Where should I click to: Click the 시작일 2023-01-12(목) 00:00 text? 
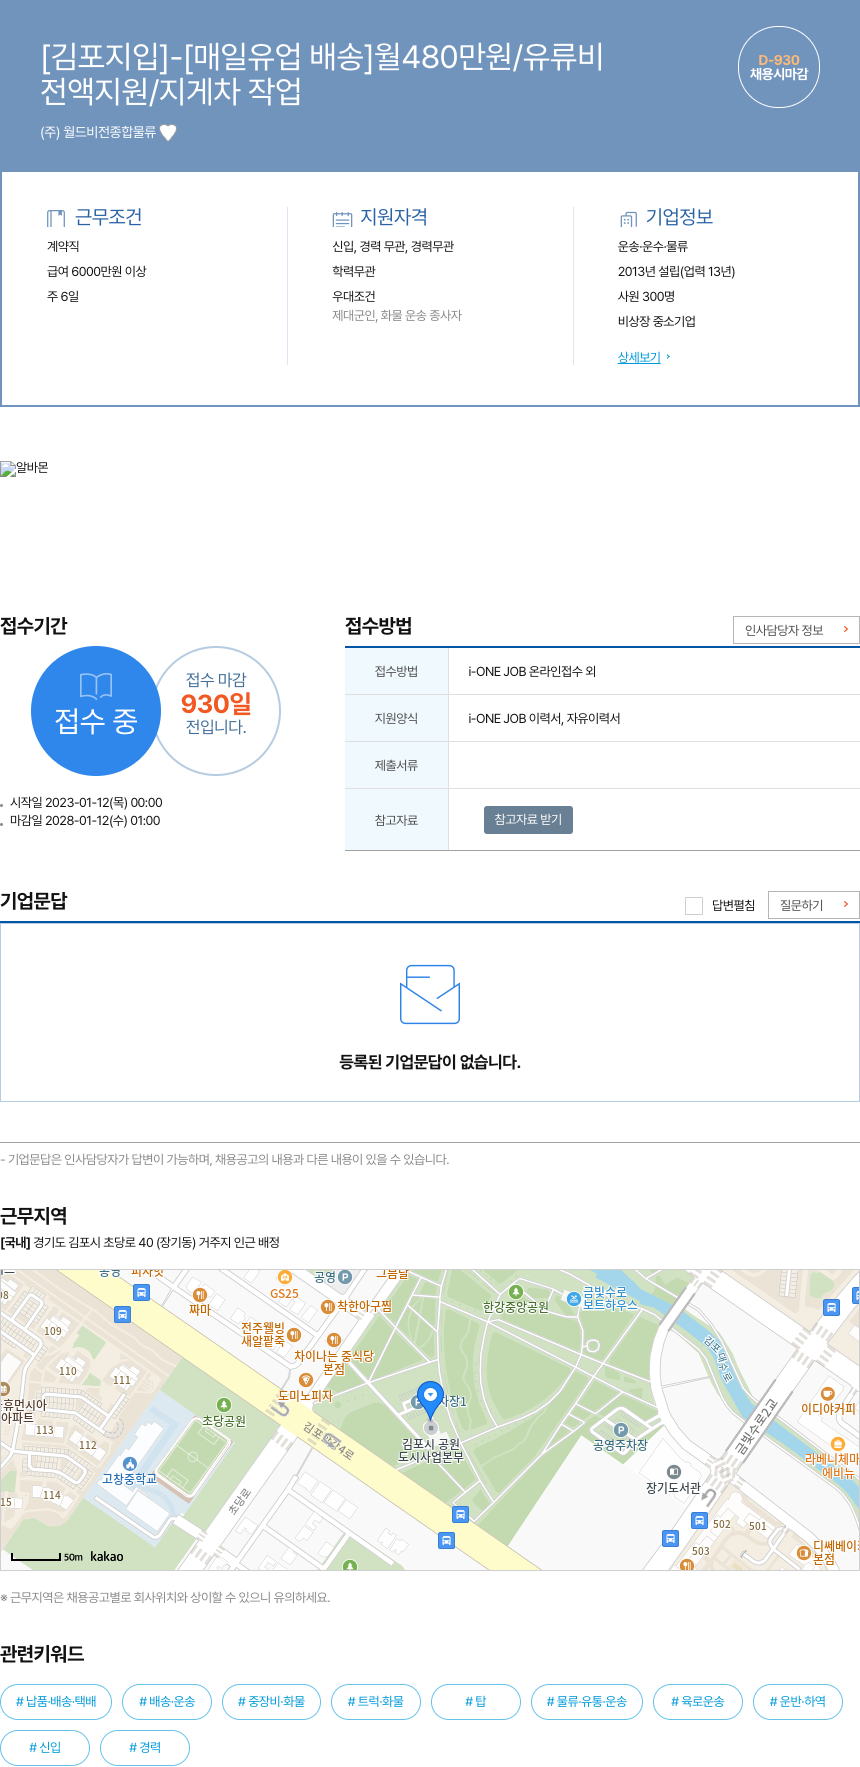coord(86,803)
